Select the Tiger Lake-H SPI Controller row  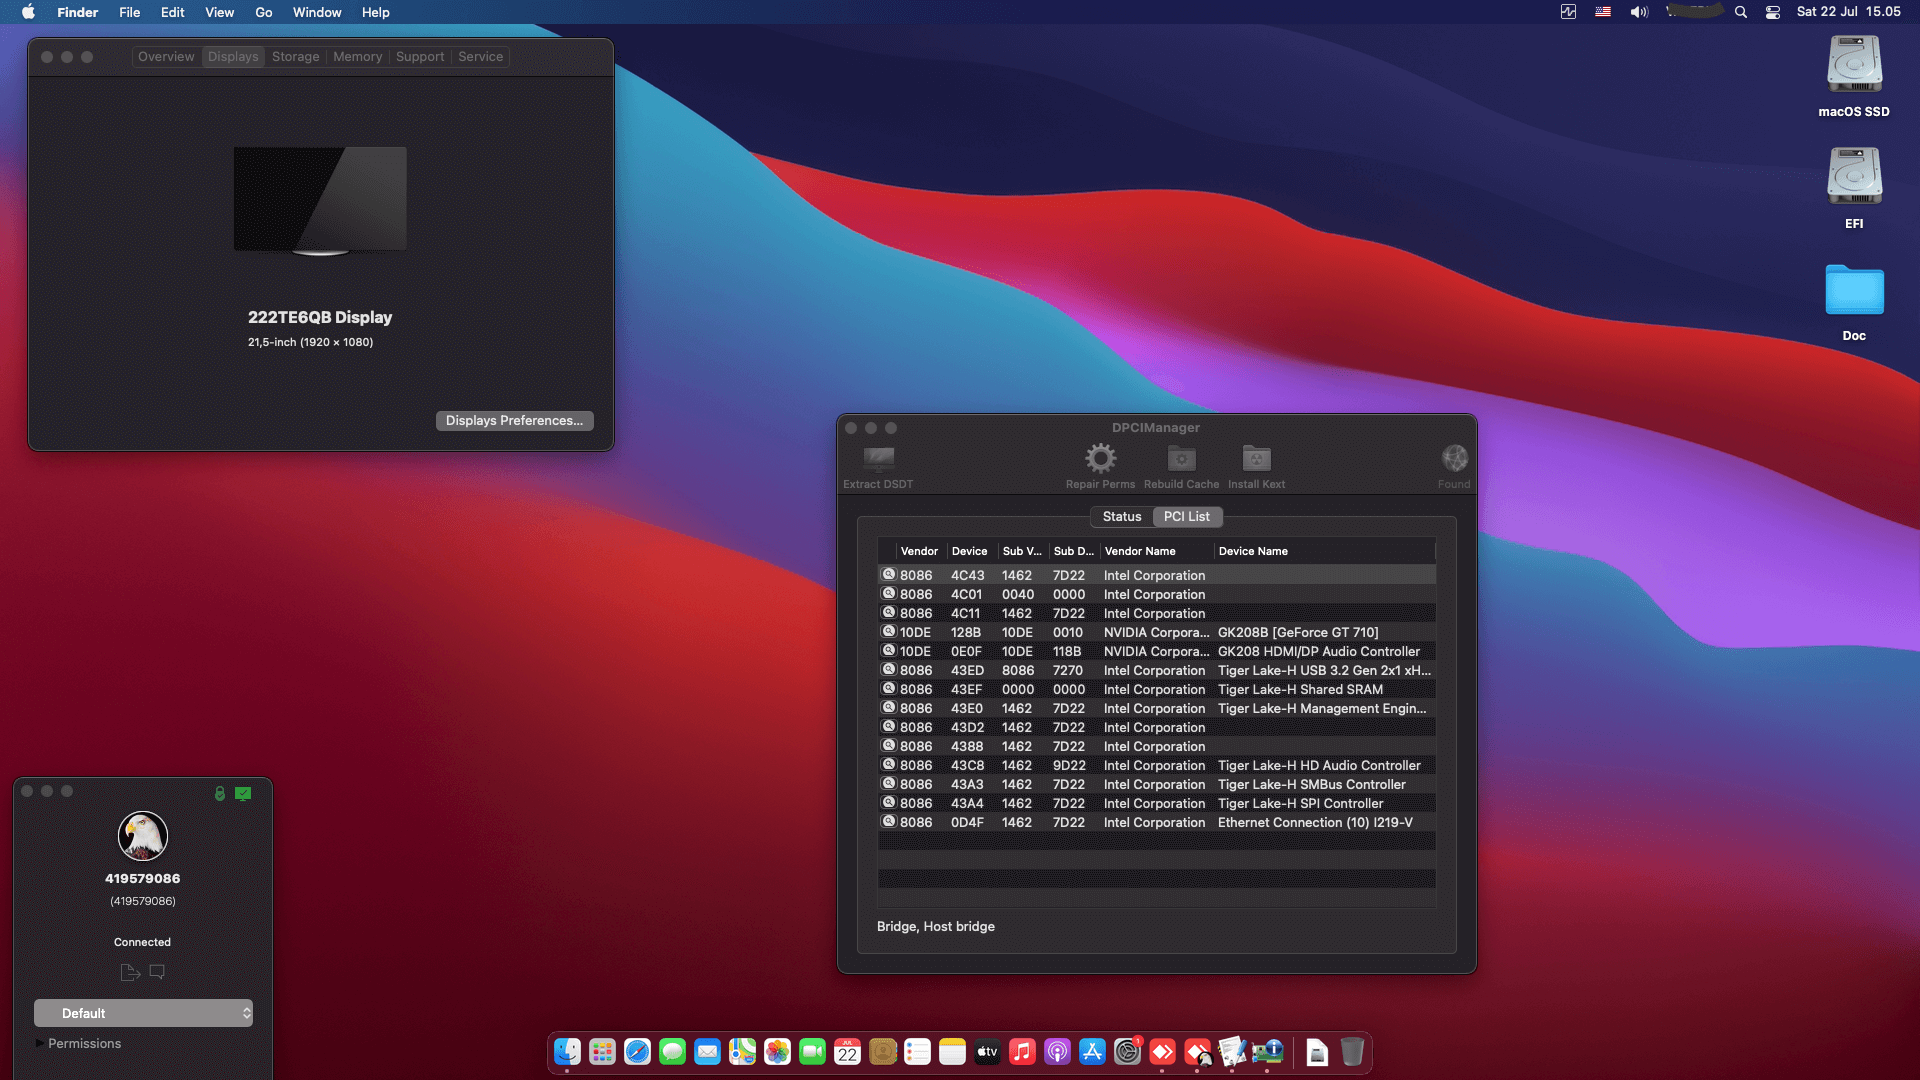click(1157, 803)
